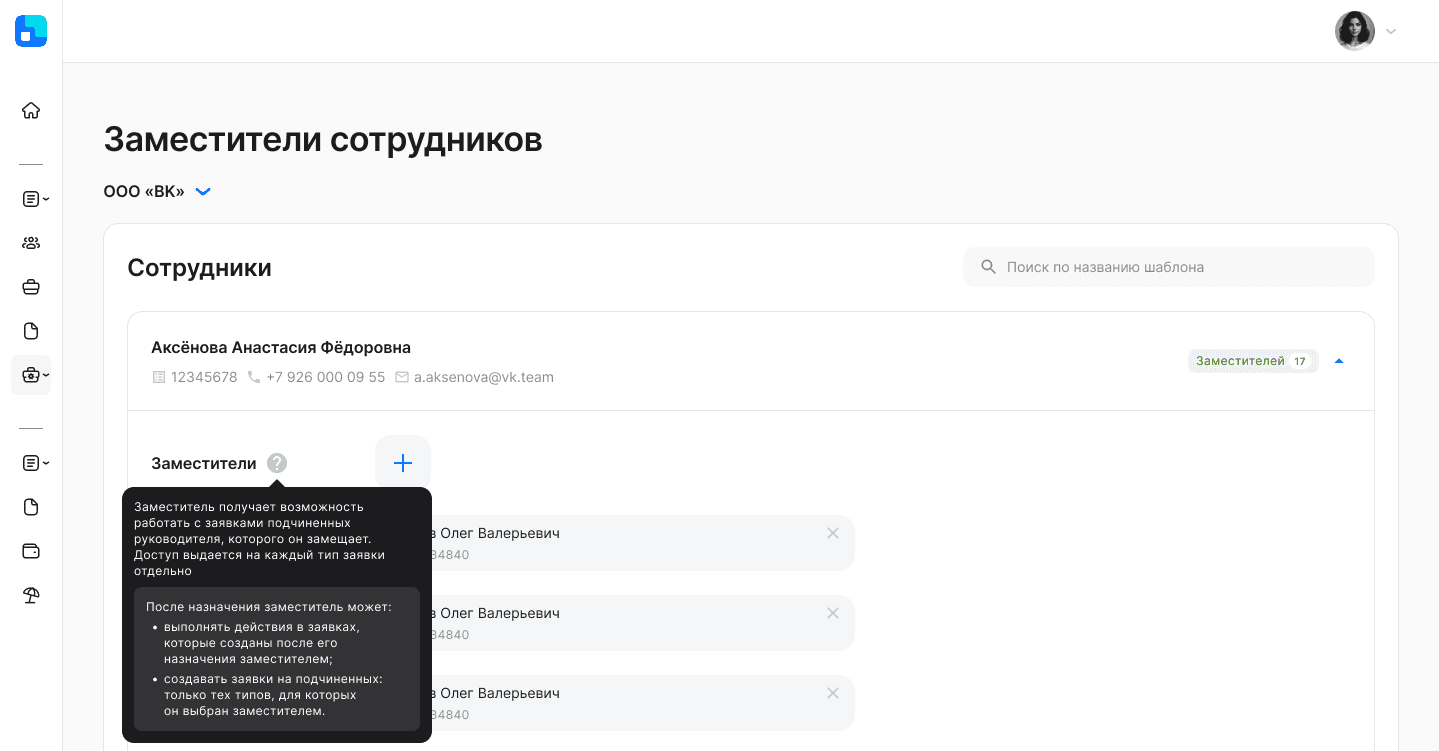The image size is (1439, 751).
Task: Click the envelope icon before the email
Action: [x=402, y=377]
